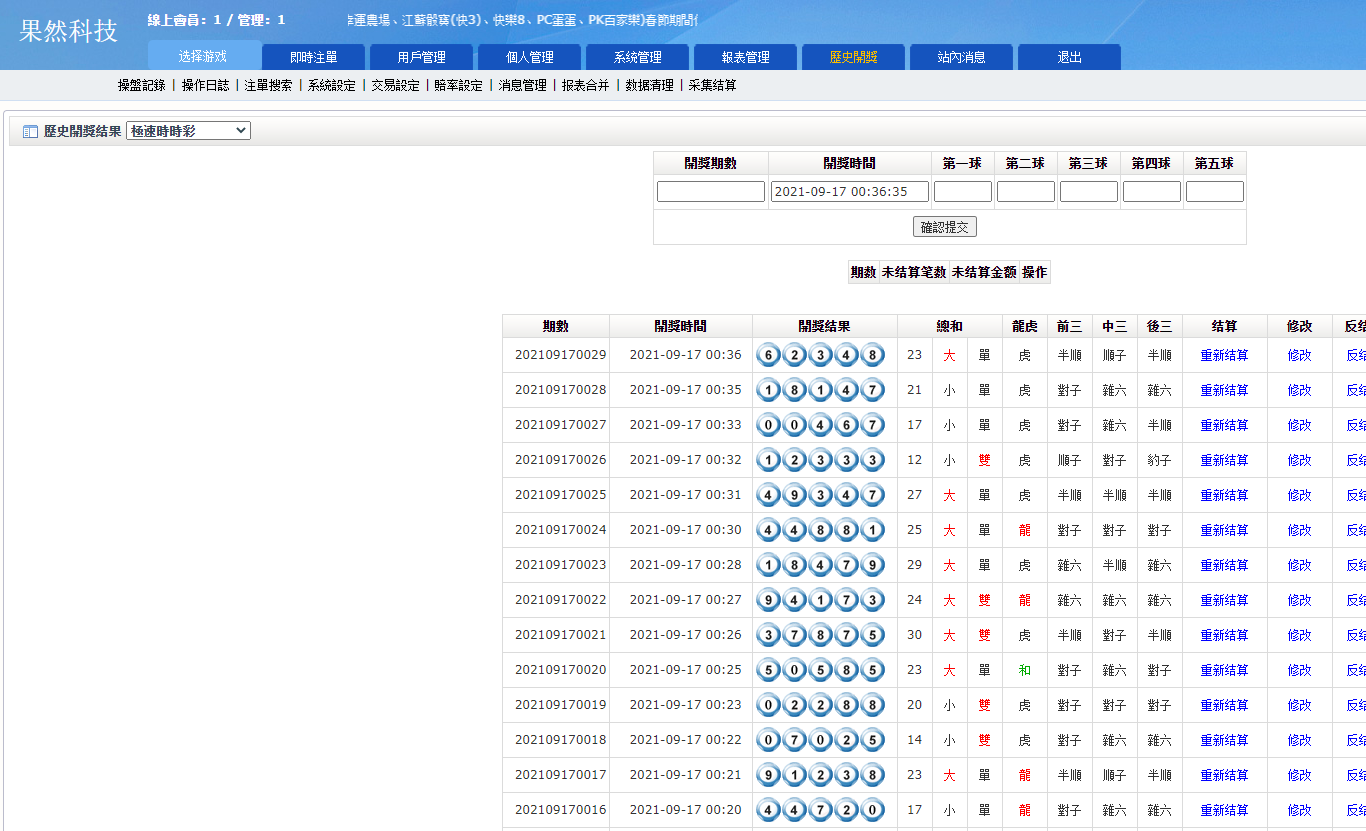1366x831 pixels.
Task: Open 交易設定 transaction settings
Action: [394, 86]
